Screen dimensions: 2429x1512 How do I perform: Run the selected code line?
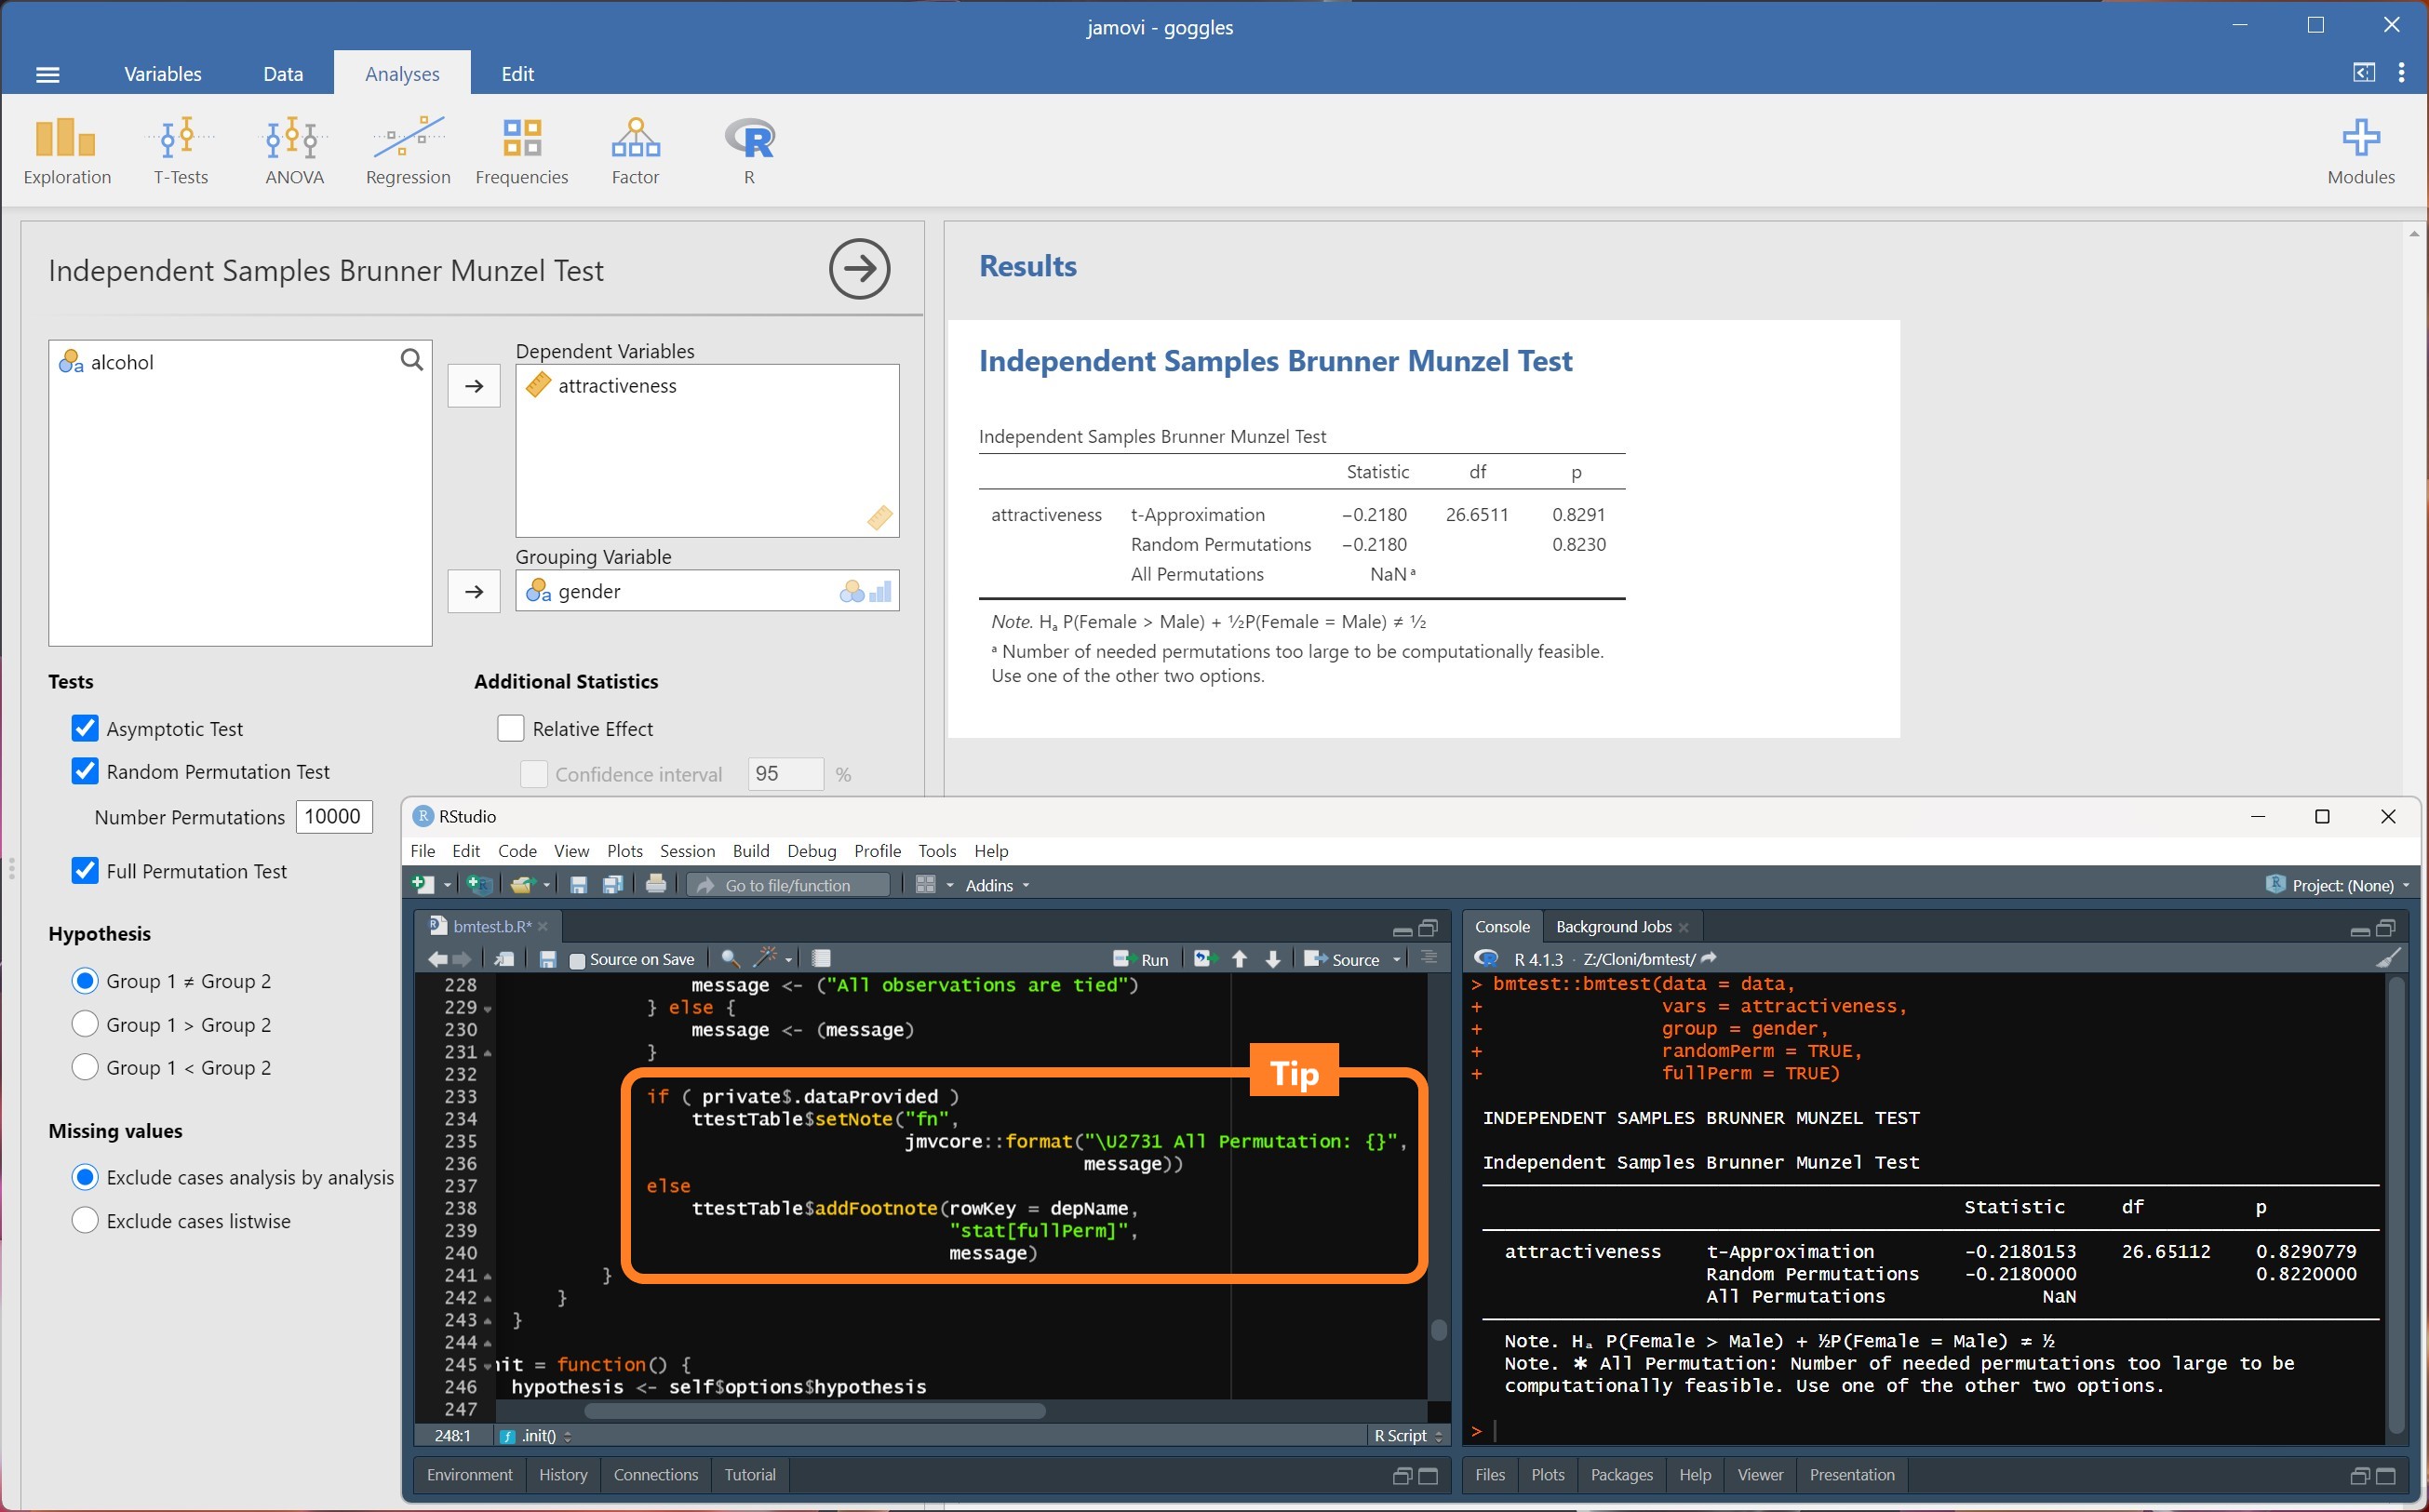1141,959
